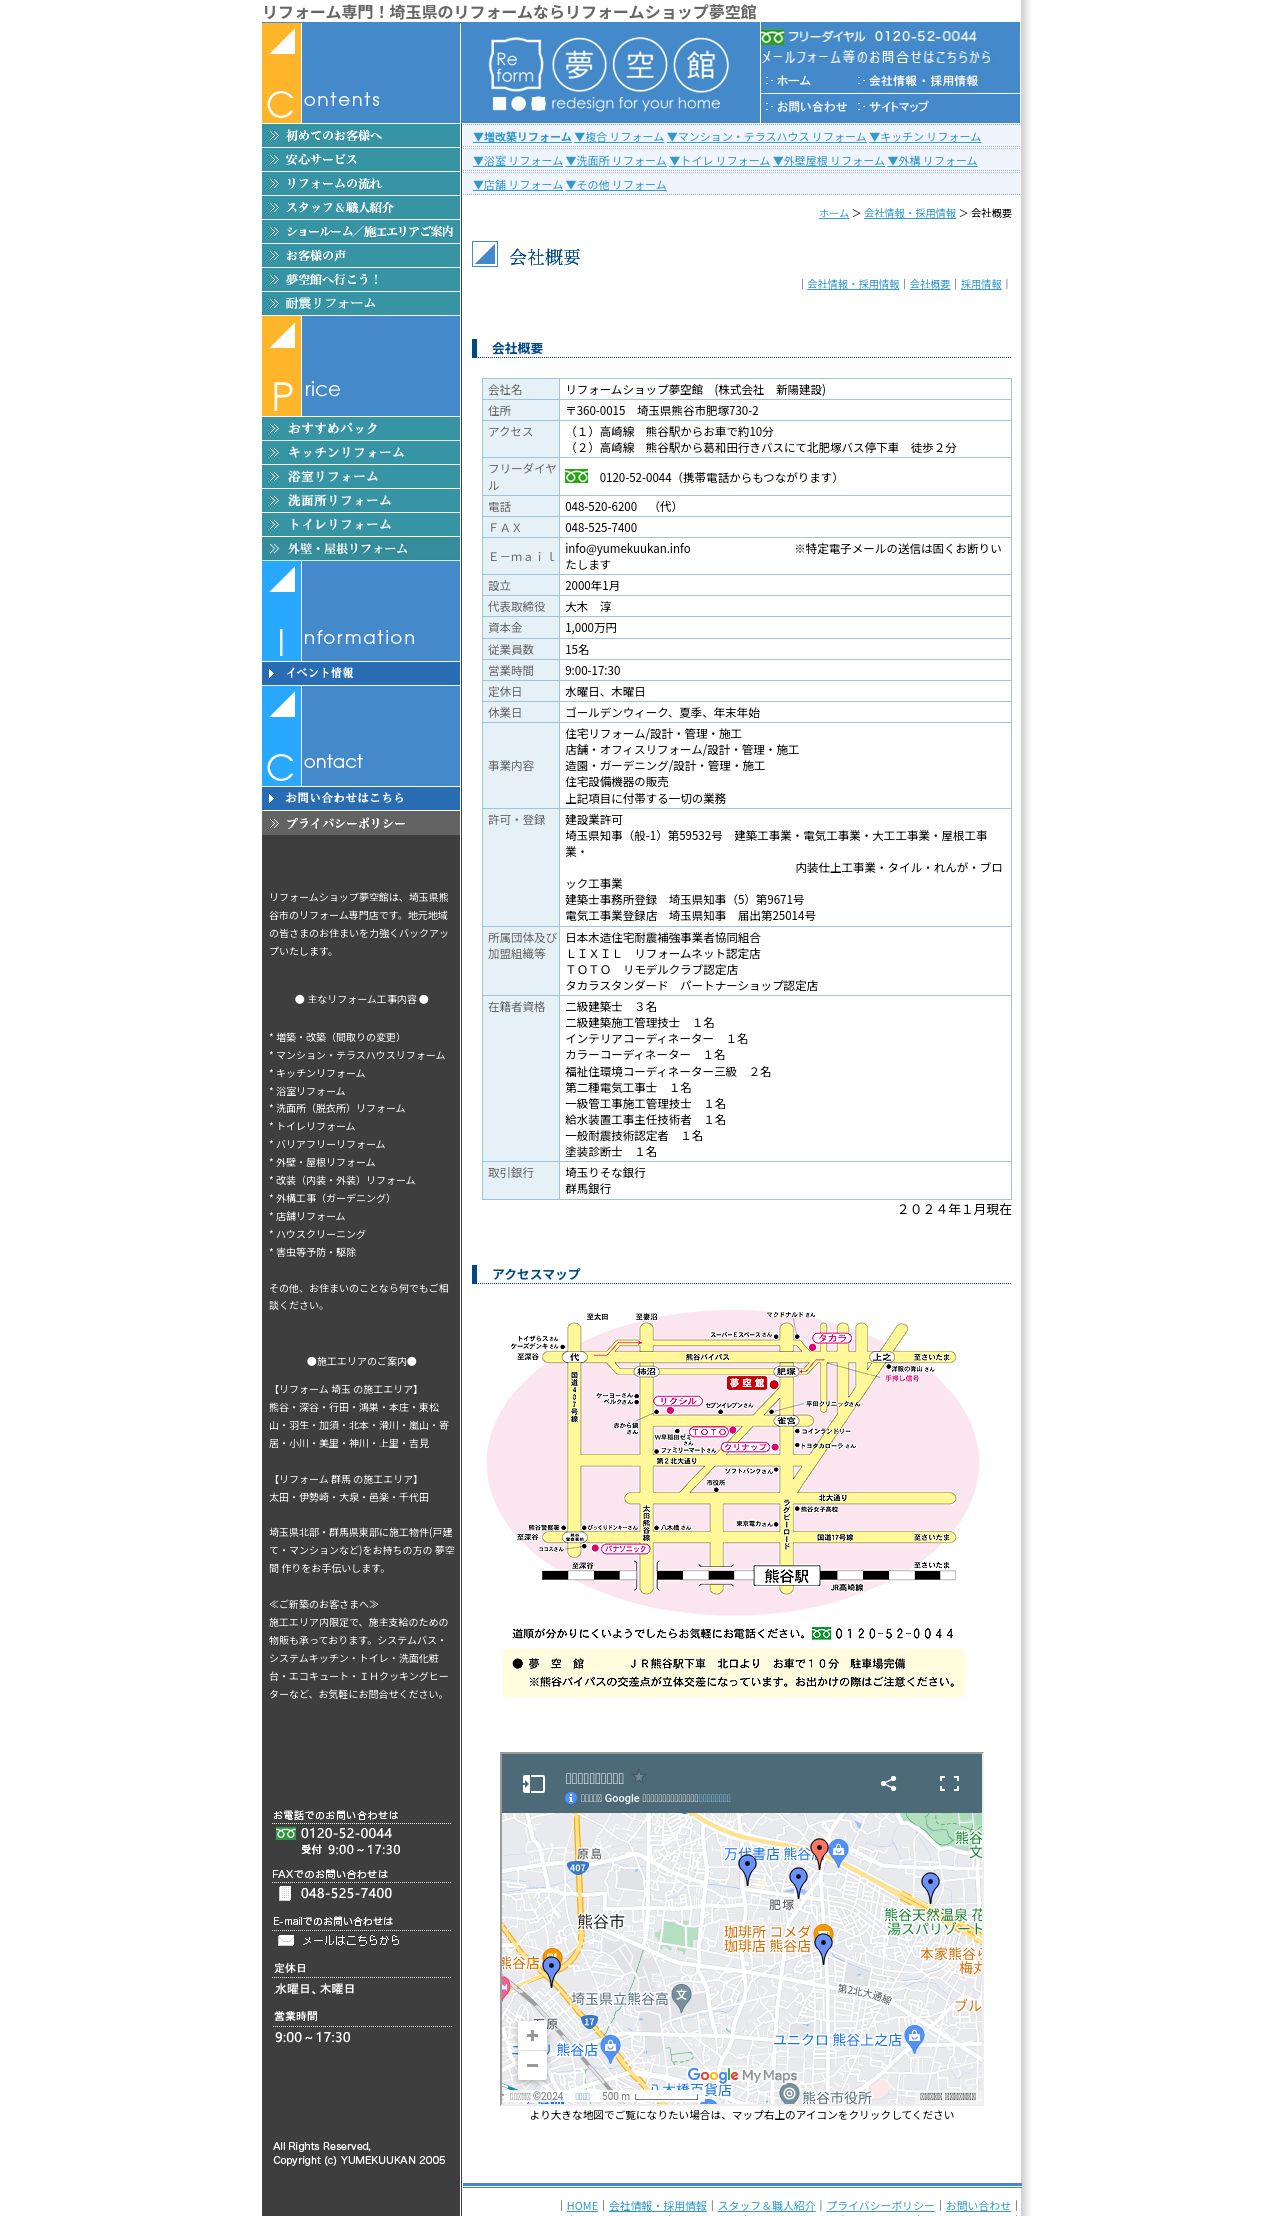1284x2216 pixels.
Task: Open the ▼キッチンリフォーム top category link
Action: point(925,137)
